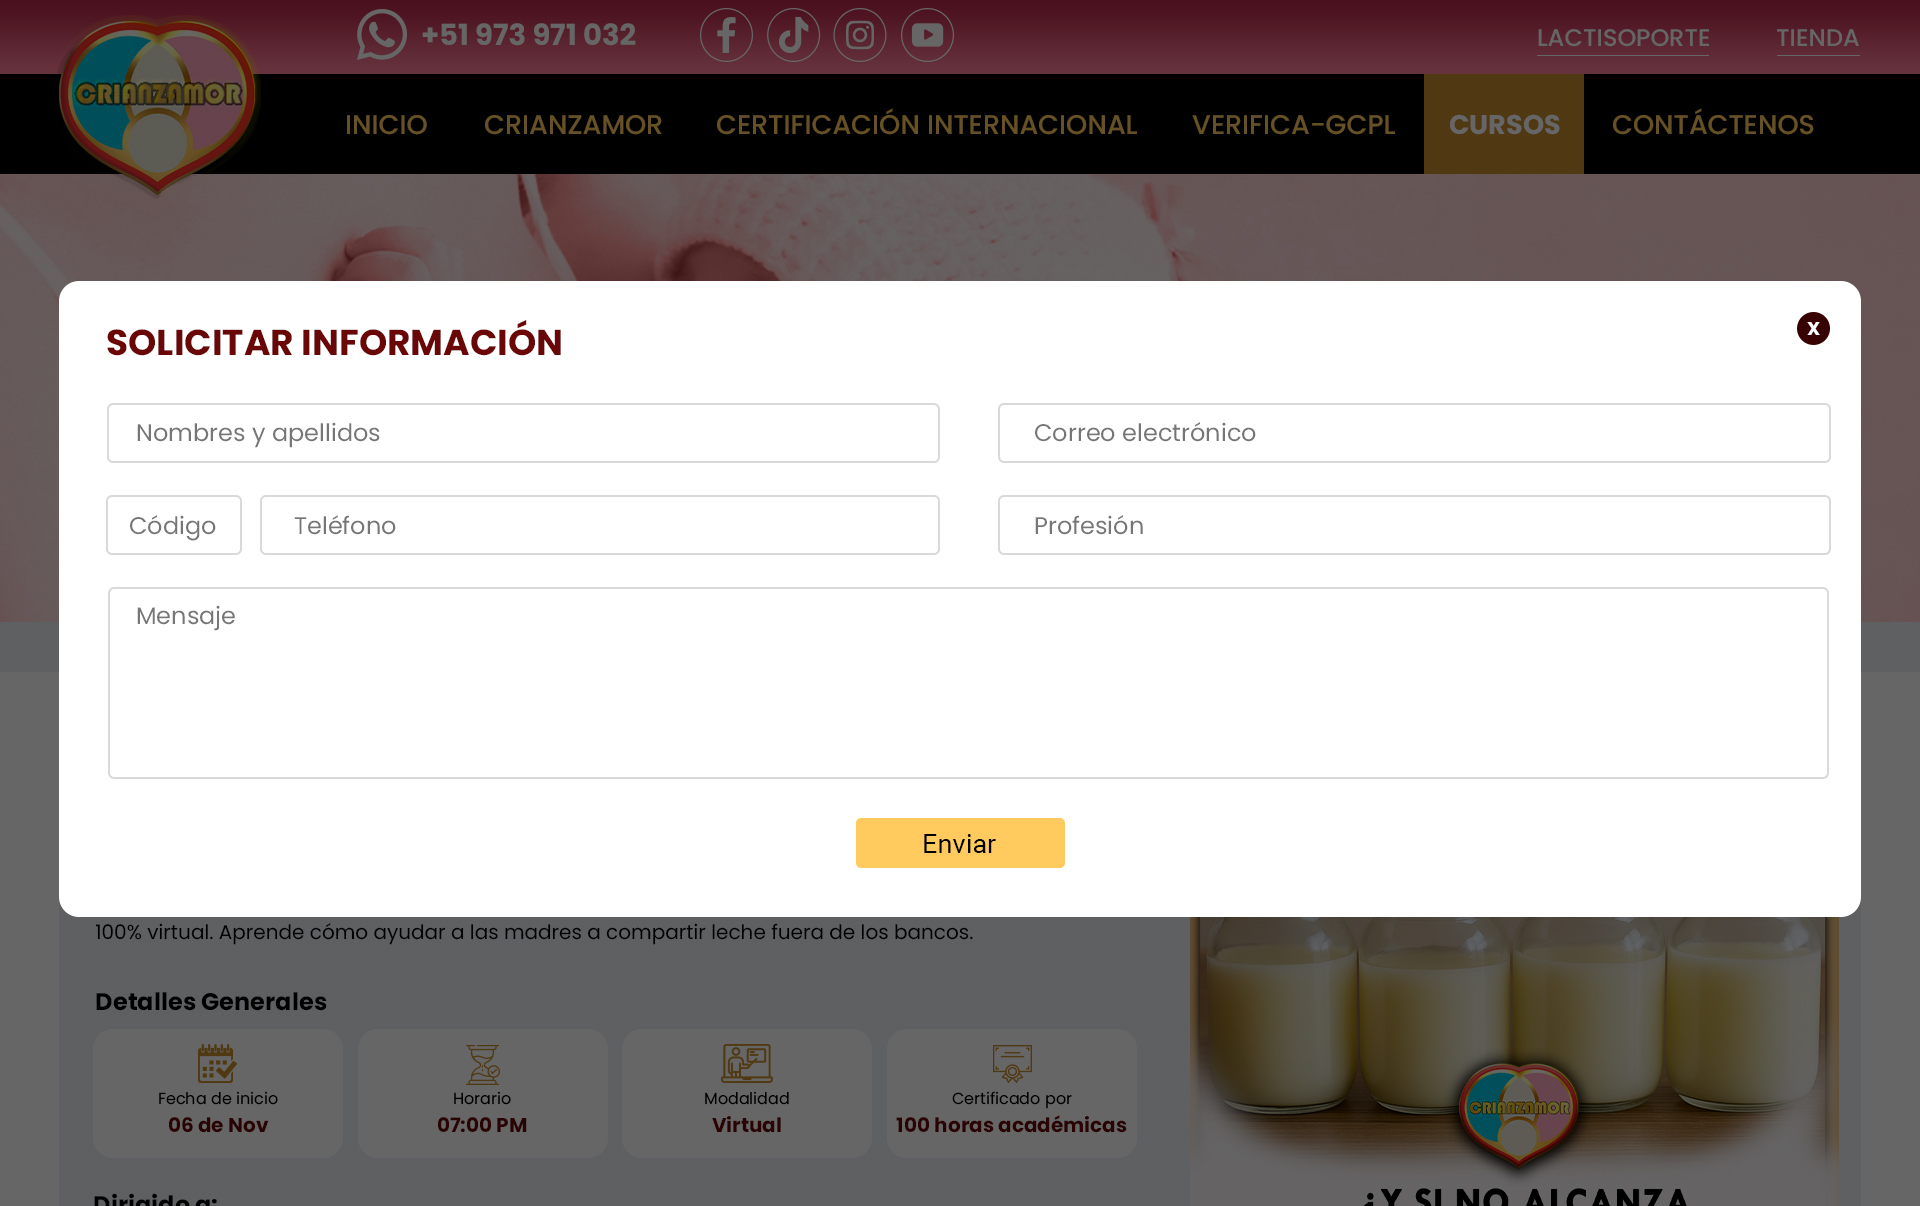Select the CURSOS tab
The height and width of the screenshot is (1206, 1920).
coord(1504,125)
